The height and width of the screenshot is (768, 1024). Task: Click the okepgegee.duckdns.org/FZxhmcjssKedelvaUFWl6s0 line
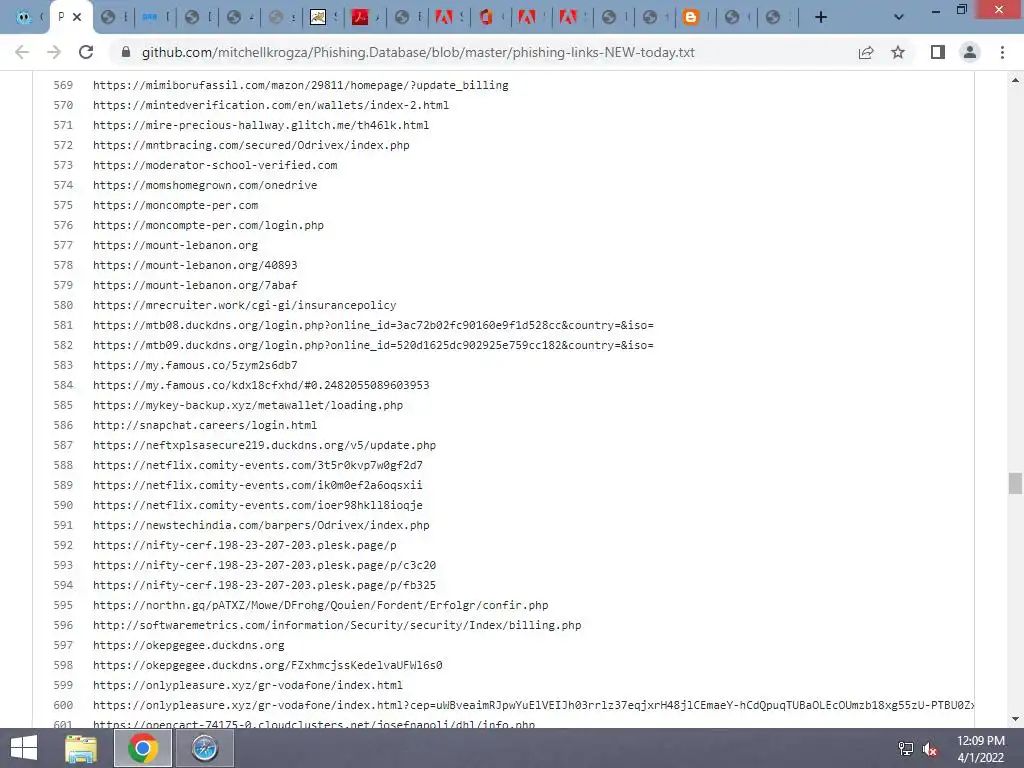point(268,665)
